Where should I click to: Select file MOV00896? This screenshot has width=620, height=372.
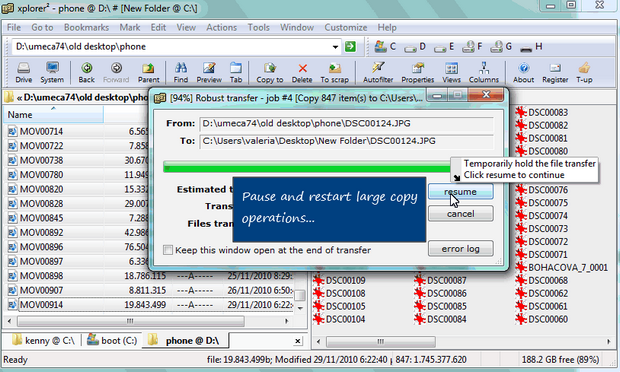[x=41, y=247]
